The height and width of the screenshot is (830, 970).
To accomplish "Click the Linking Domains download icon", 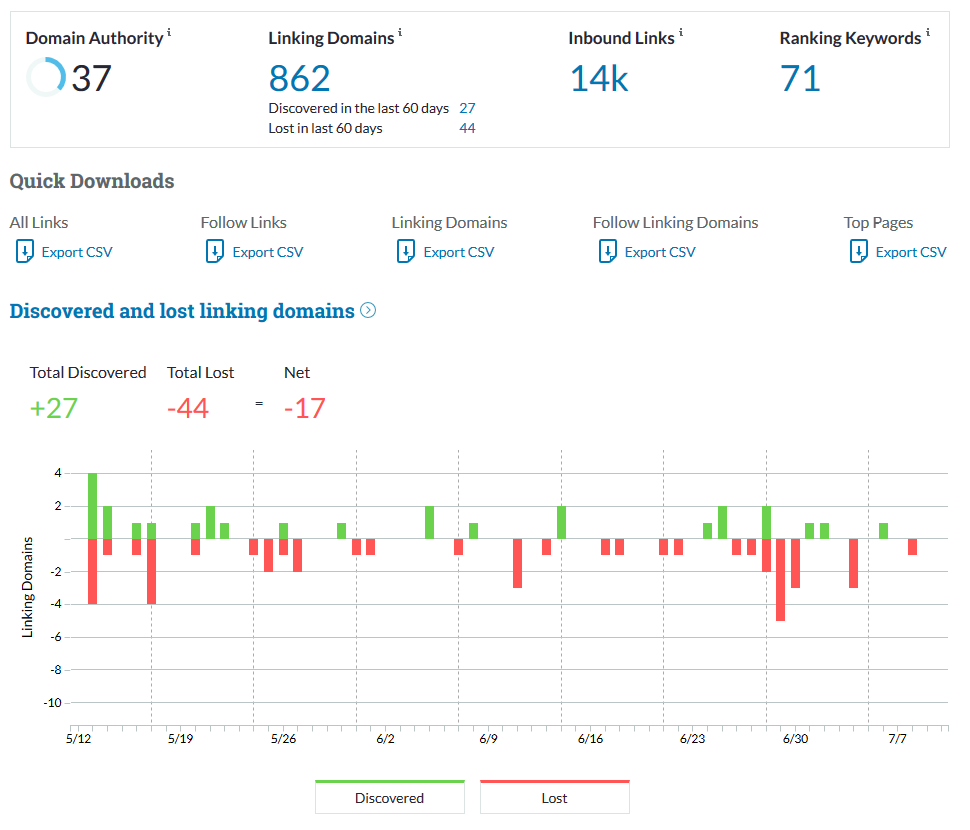I will (x=406, y=252).
